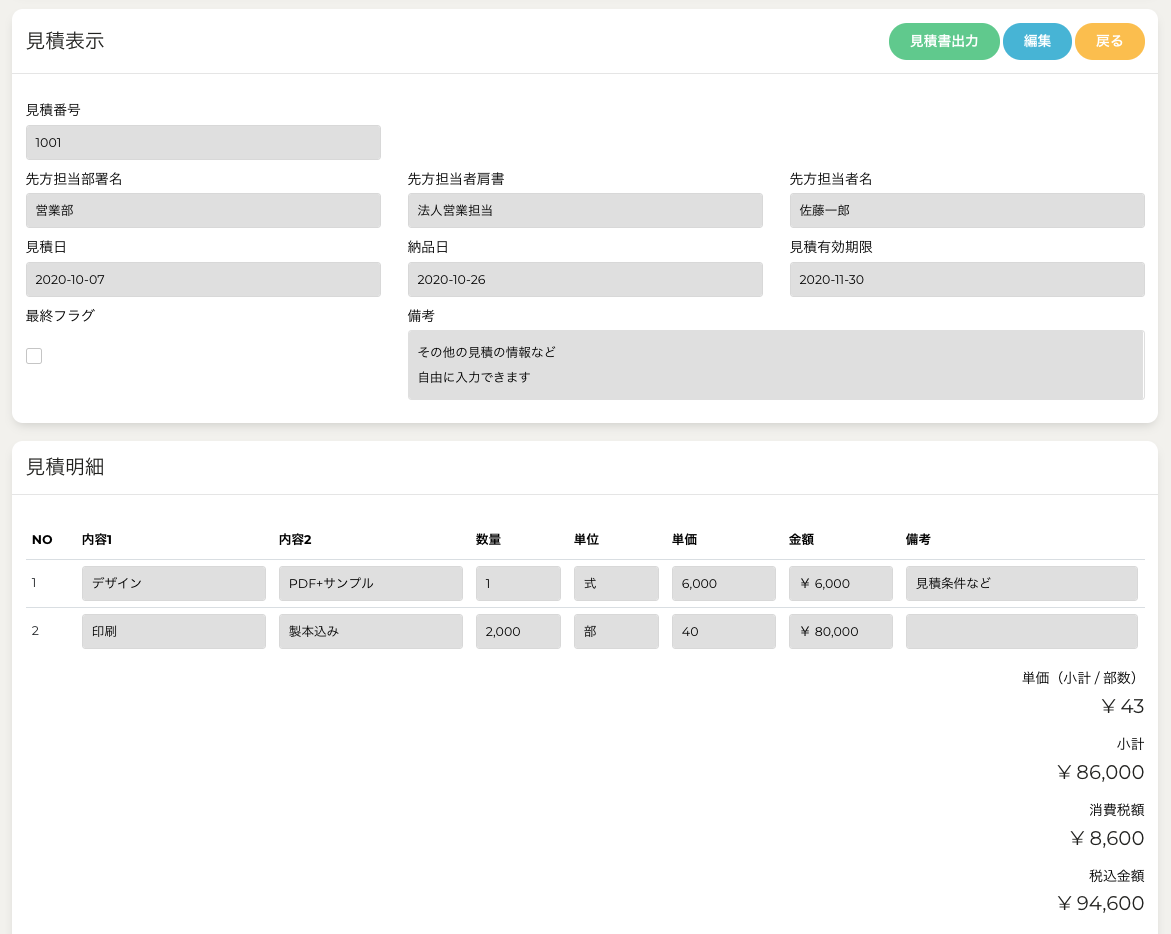Click the 最終フラグ label
The image size is (1171, 934).
coord(60,316)
